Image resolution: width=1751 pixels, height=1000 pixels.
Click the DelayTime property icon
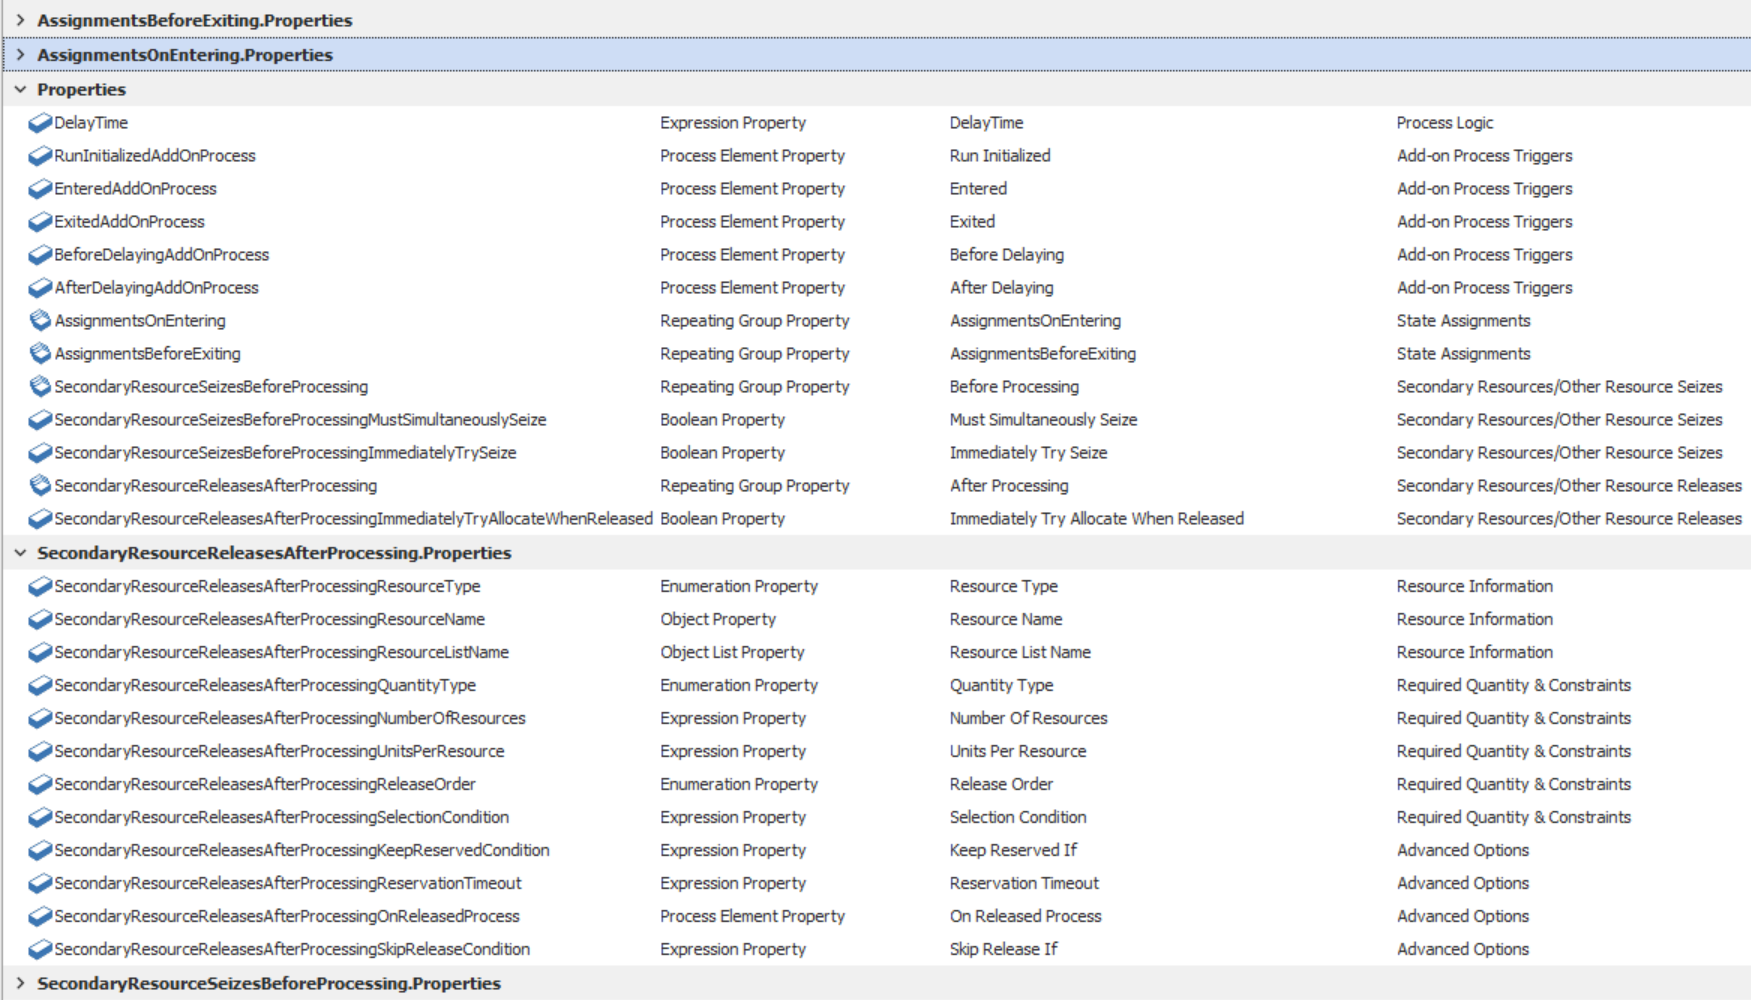tap(40, 123)
